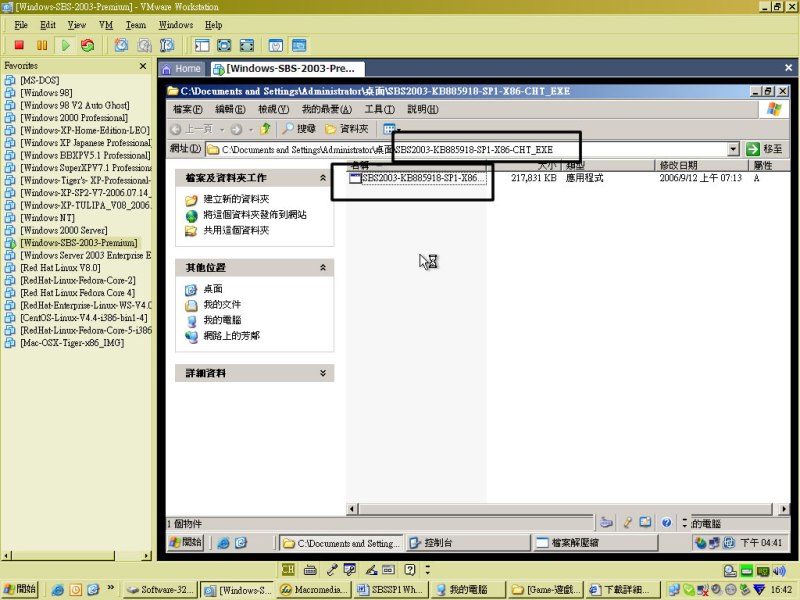Go up one folder level in guest Explorer
Viewport: 800px width, 600px height.
[x=265, y=129]
